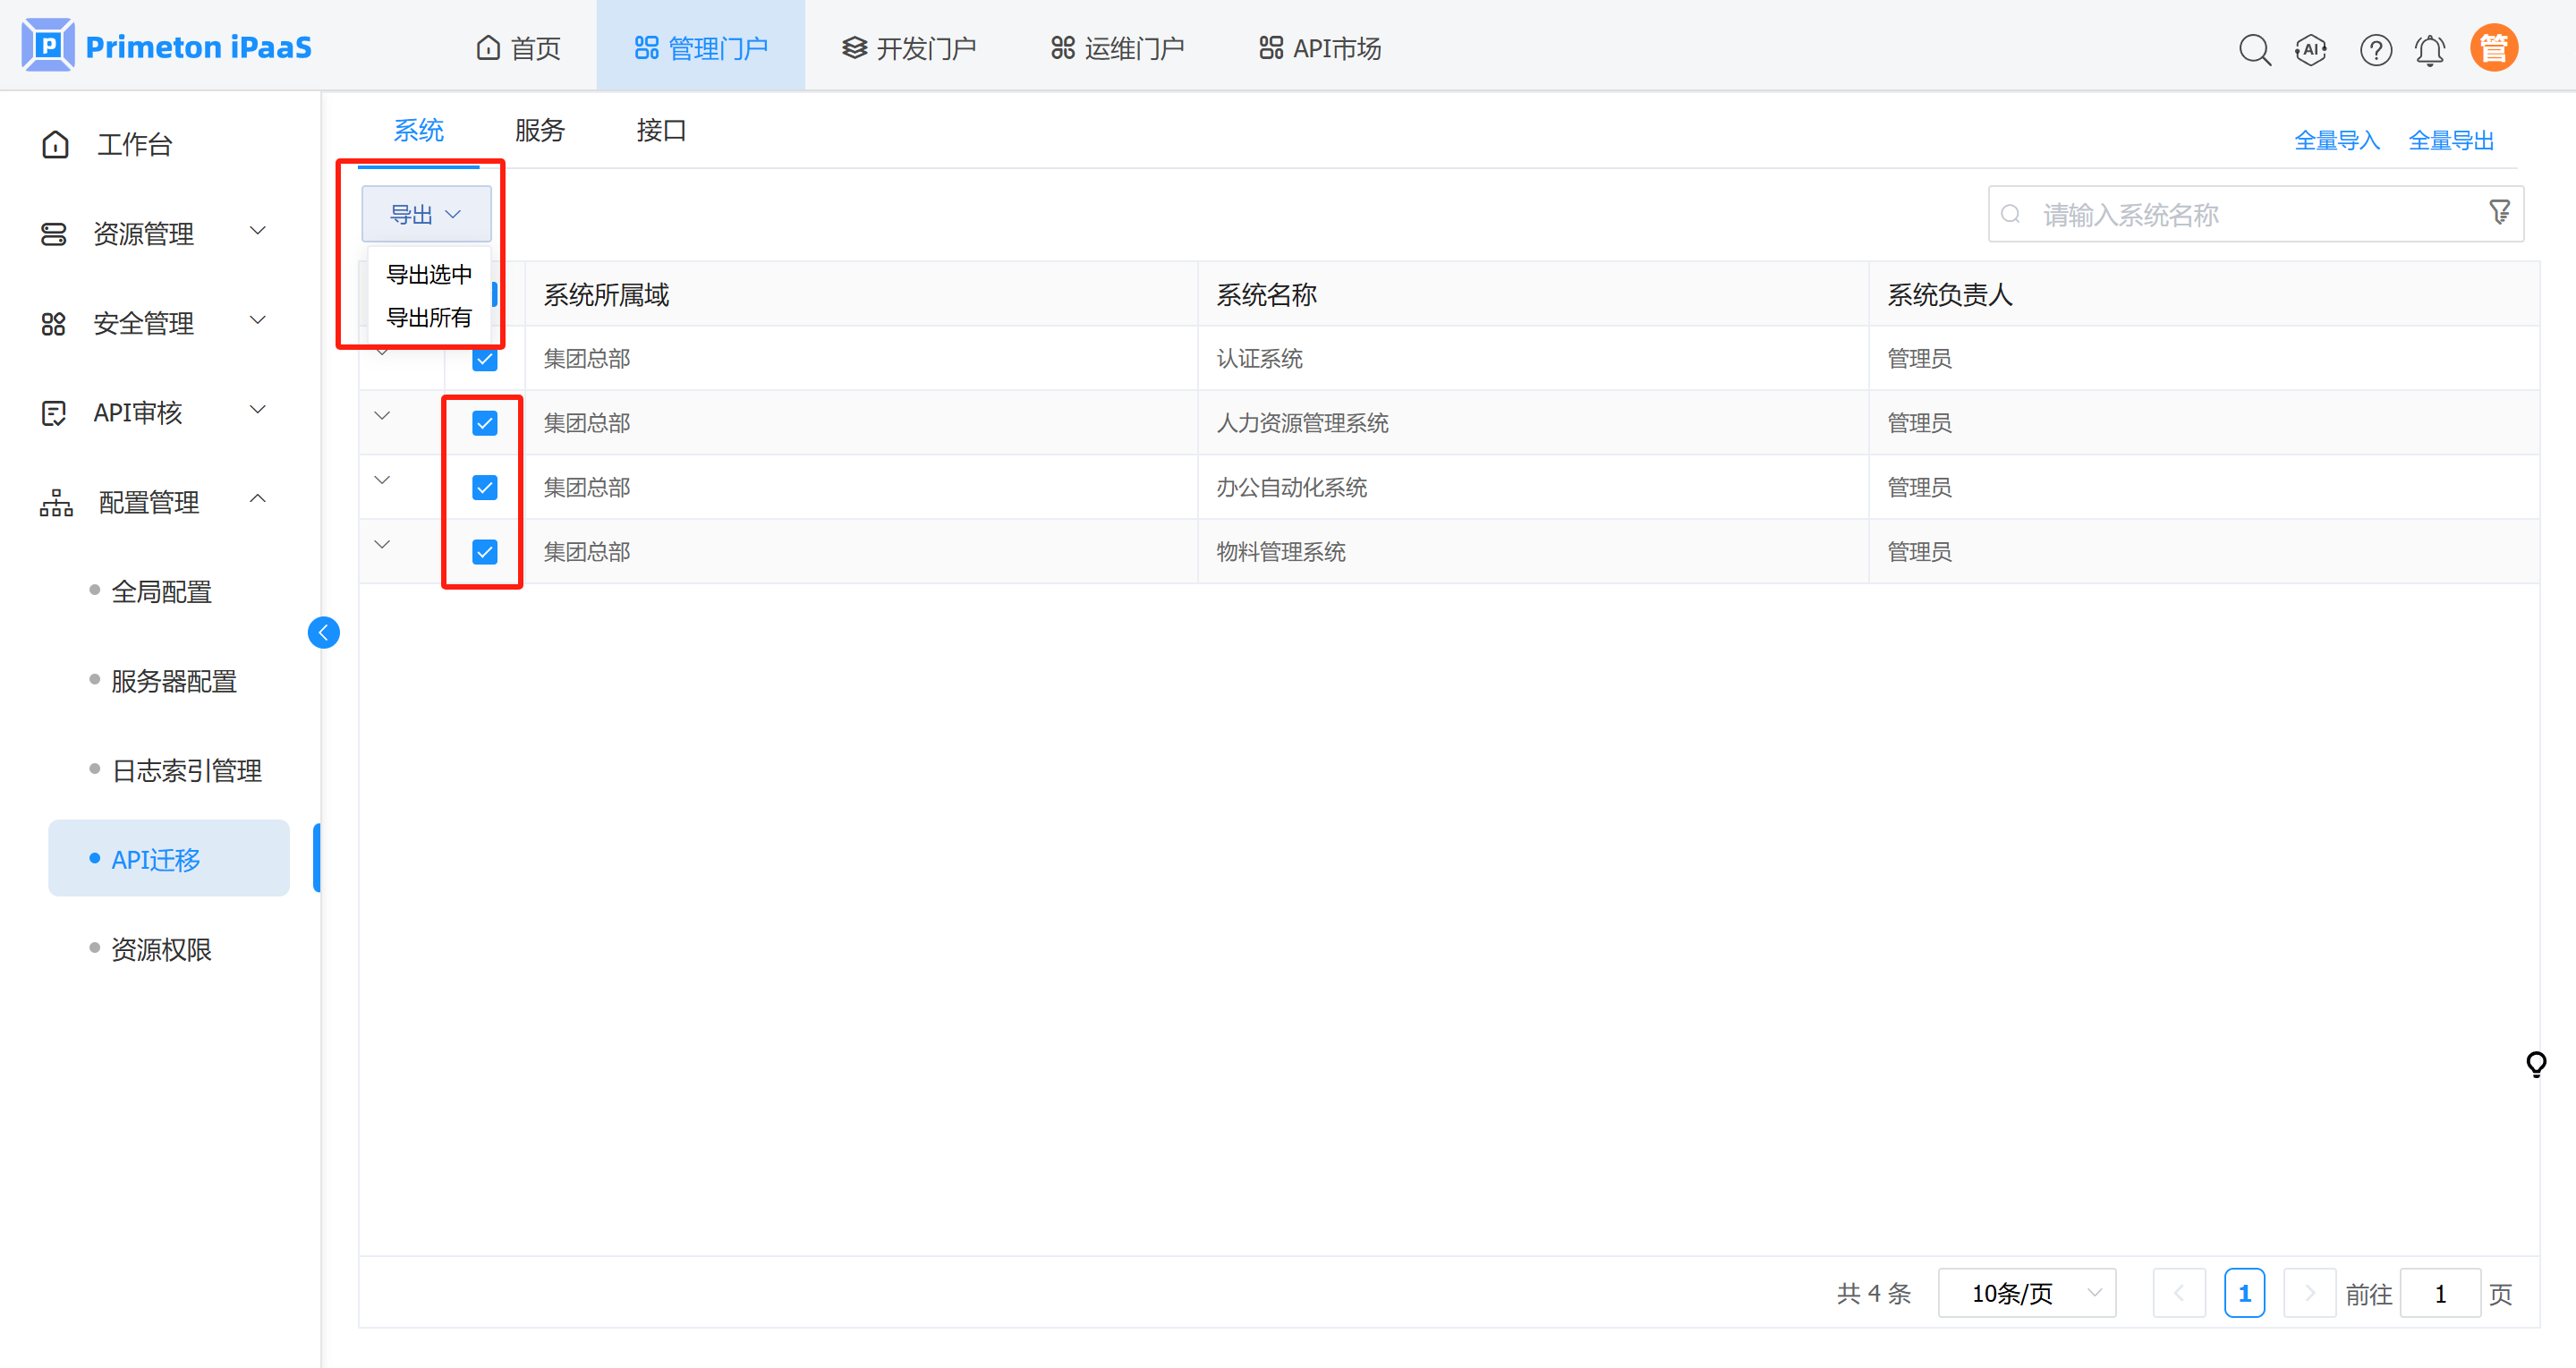Uncheck the 办公自动化系统 row checkbox
The height and width of the screenshot is (1368, 2576).
[485, 487]
